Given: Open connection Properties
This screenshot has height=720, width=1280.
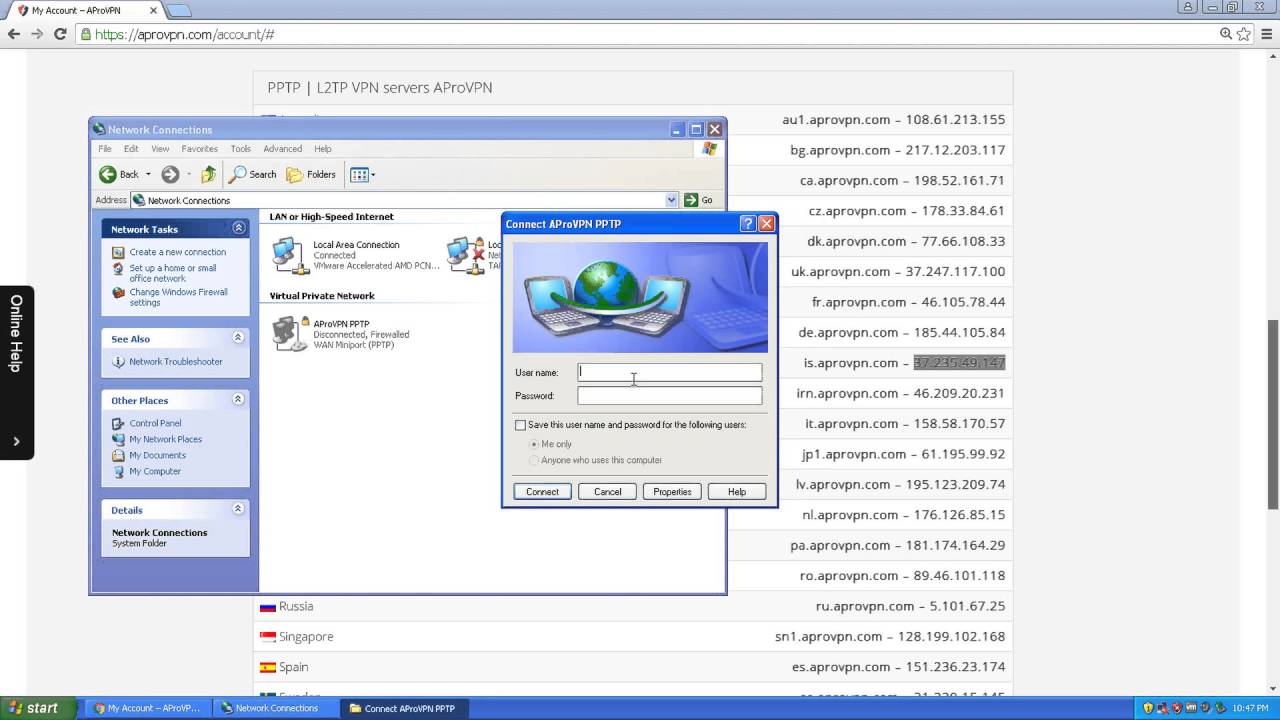Looking at the screenshot, I should [672, 492].
